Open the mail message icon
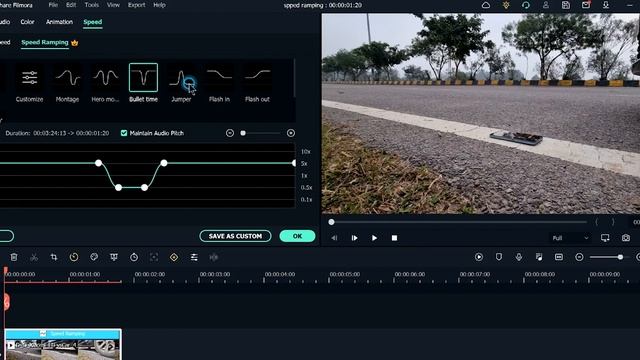Image resolution: width=640 pixels, height=360 pixels. pos(586,5)
